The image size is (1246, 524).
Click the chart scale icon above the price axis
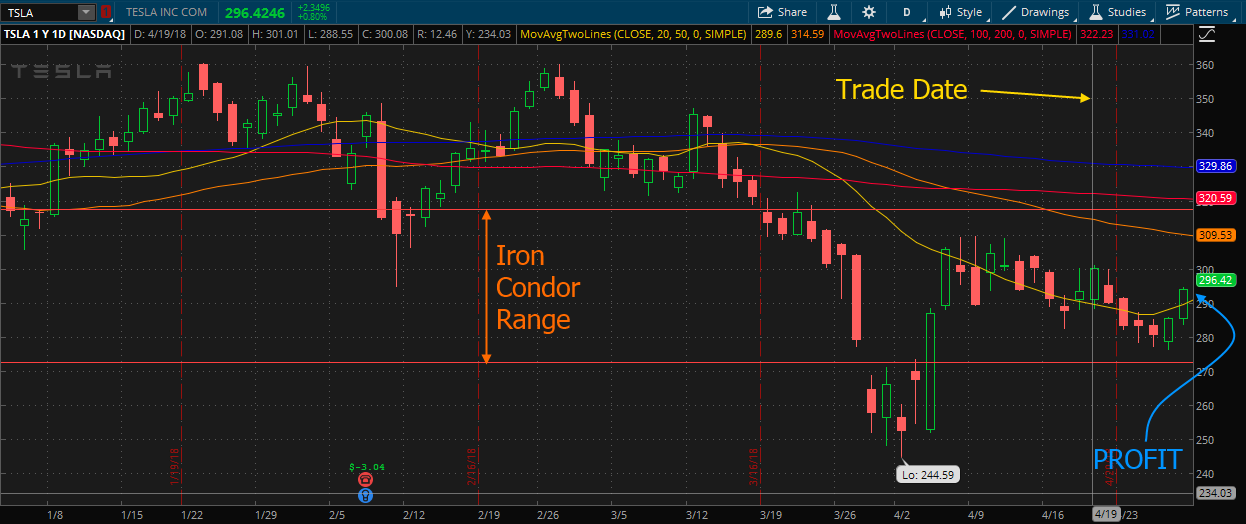click(1206, 34)
